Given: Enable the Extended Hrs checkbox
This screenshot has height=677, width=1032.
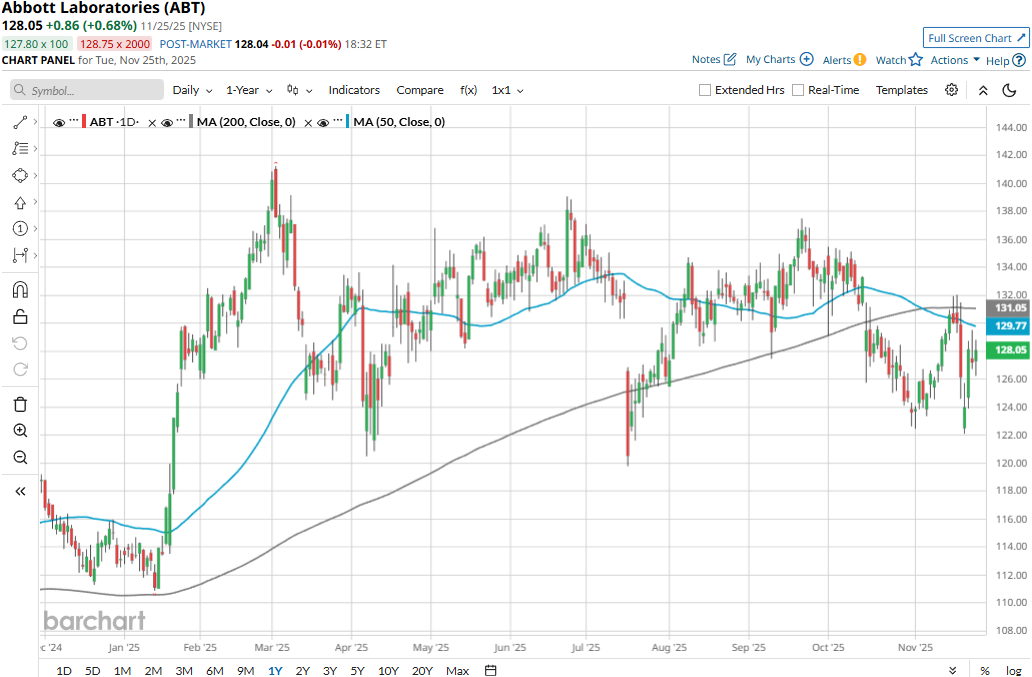Looking at the screenshot, I should coord(705,90).
